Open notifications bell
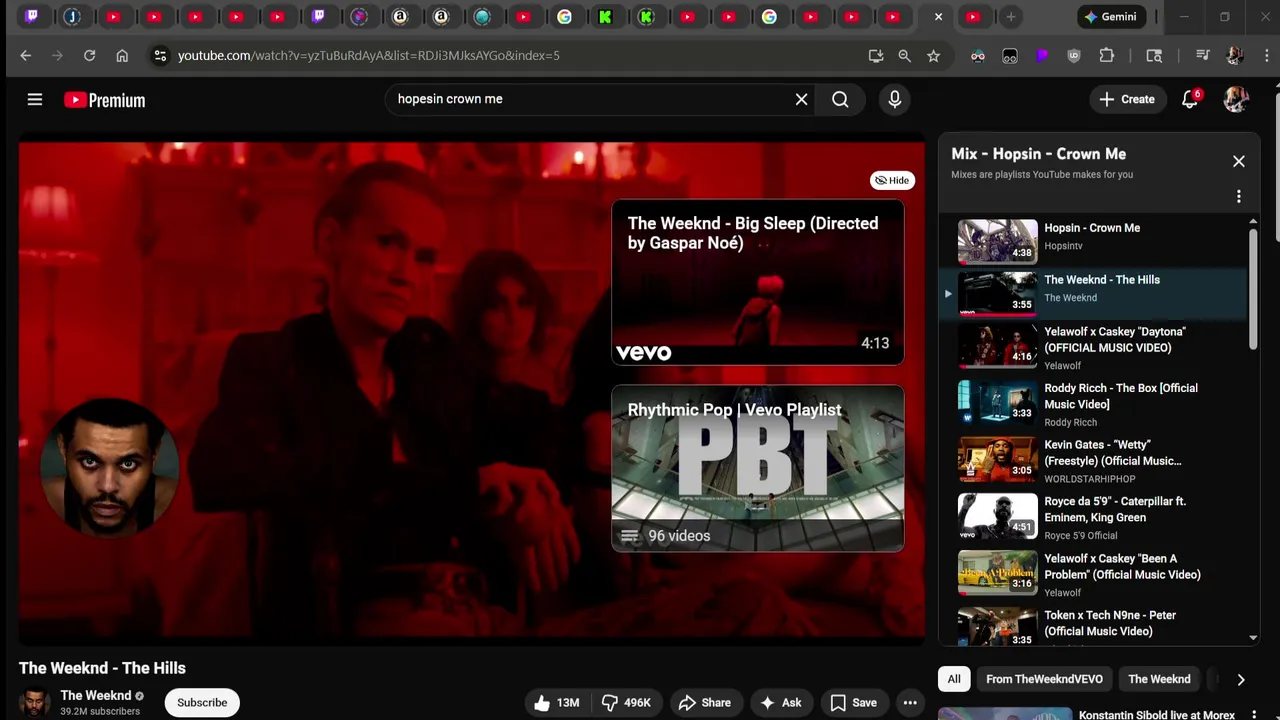The image size is (1280, 720). [1190, 99]
